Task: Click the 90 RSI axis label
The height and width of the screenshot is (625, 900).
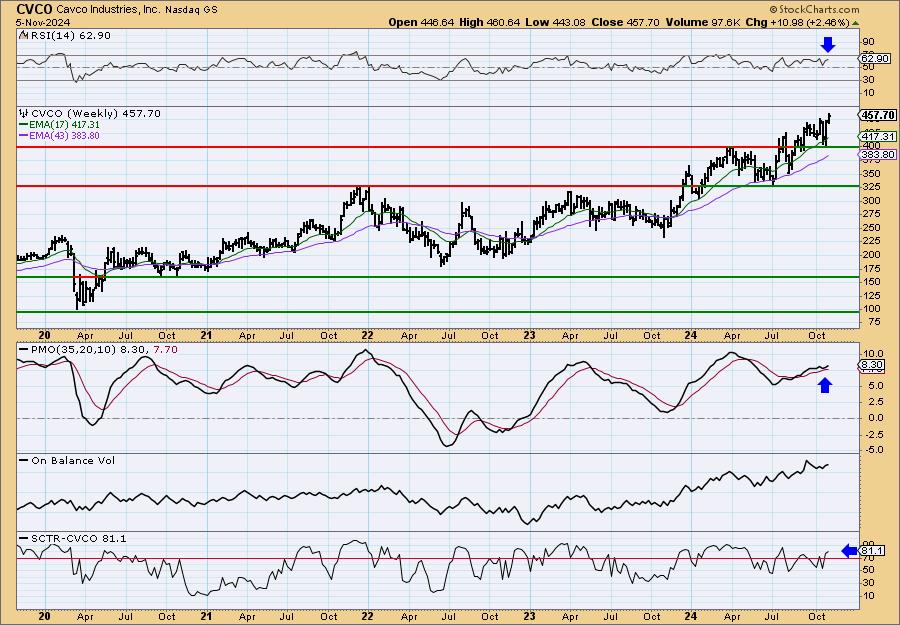Action: (868, 41)
